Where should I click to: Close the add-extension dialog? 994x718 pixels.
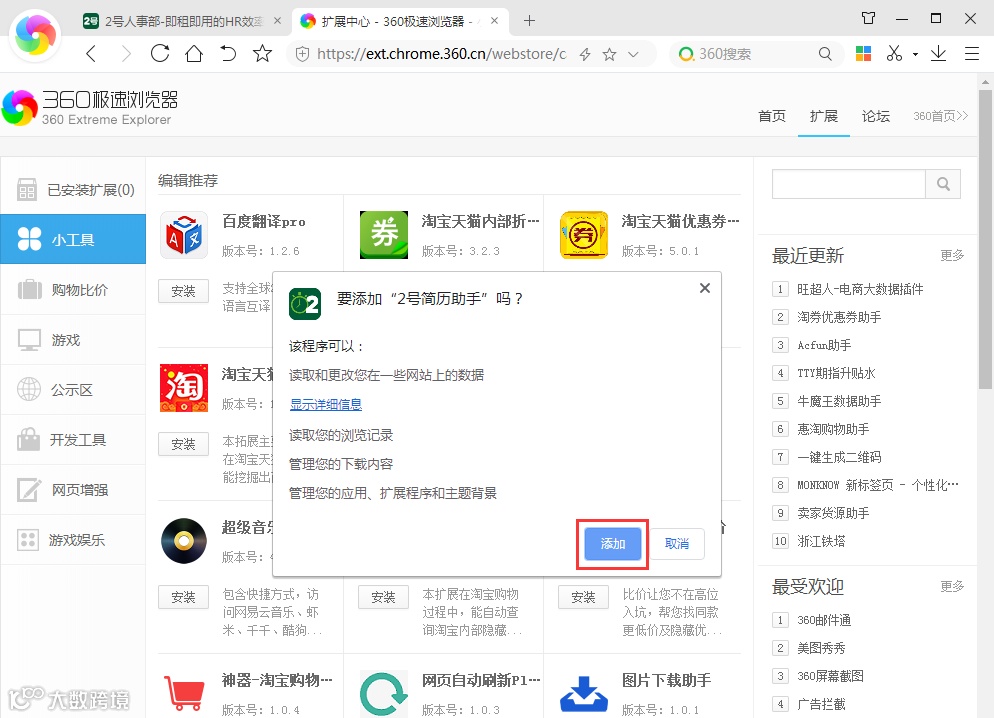pos(704,288)
